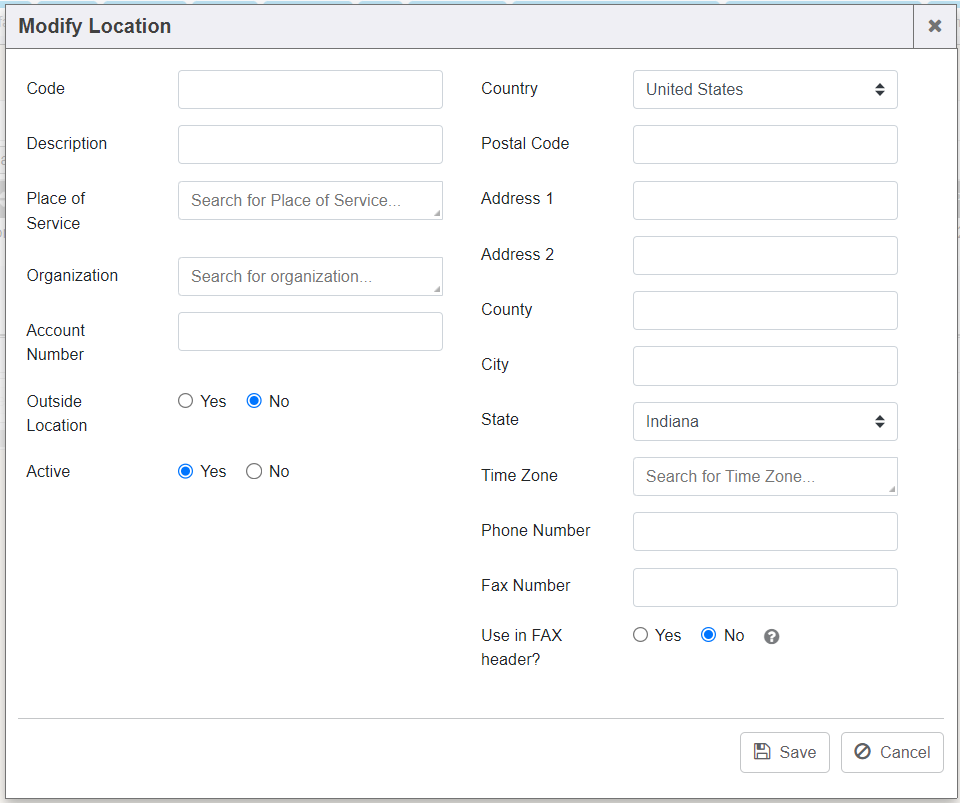Image resolution: width=960 pixels, height=803 pixels.
Task: Click the Postal Code input
Action: click(765, 144)
